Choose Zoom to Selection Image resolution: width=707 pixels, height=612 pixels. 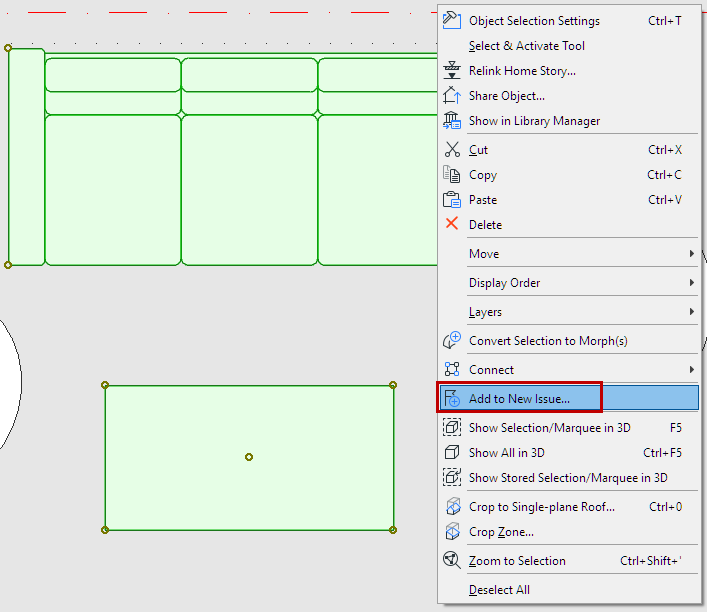pyautogui.click(x=569, y=561)
